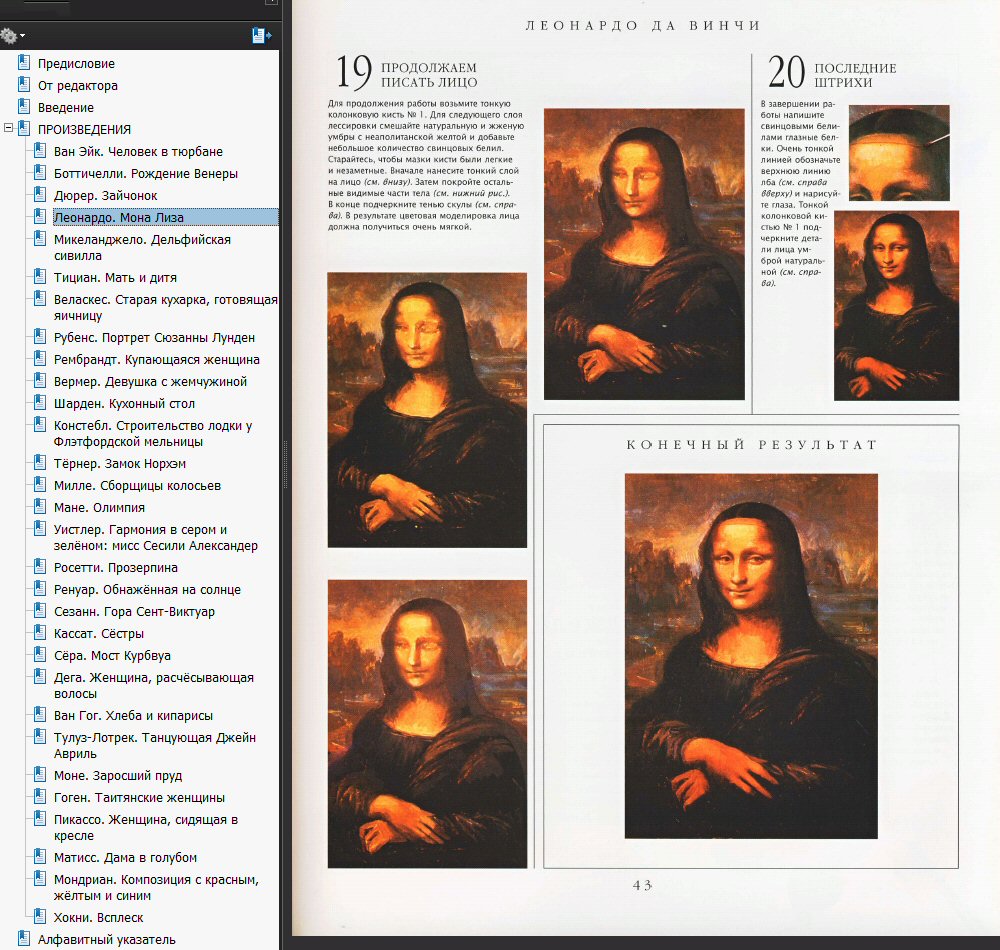This screenshot has width=1000, height=950.
Task: Click bookmark icon for Кассат. Сёстры
Action: pos(40,632)
